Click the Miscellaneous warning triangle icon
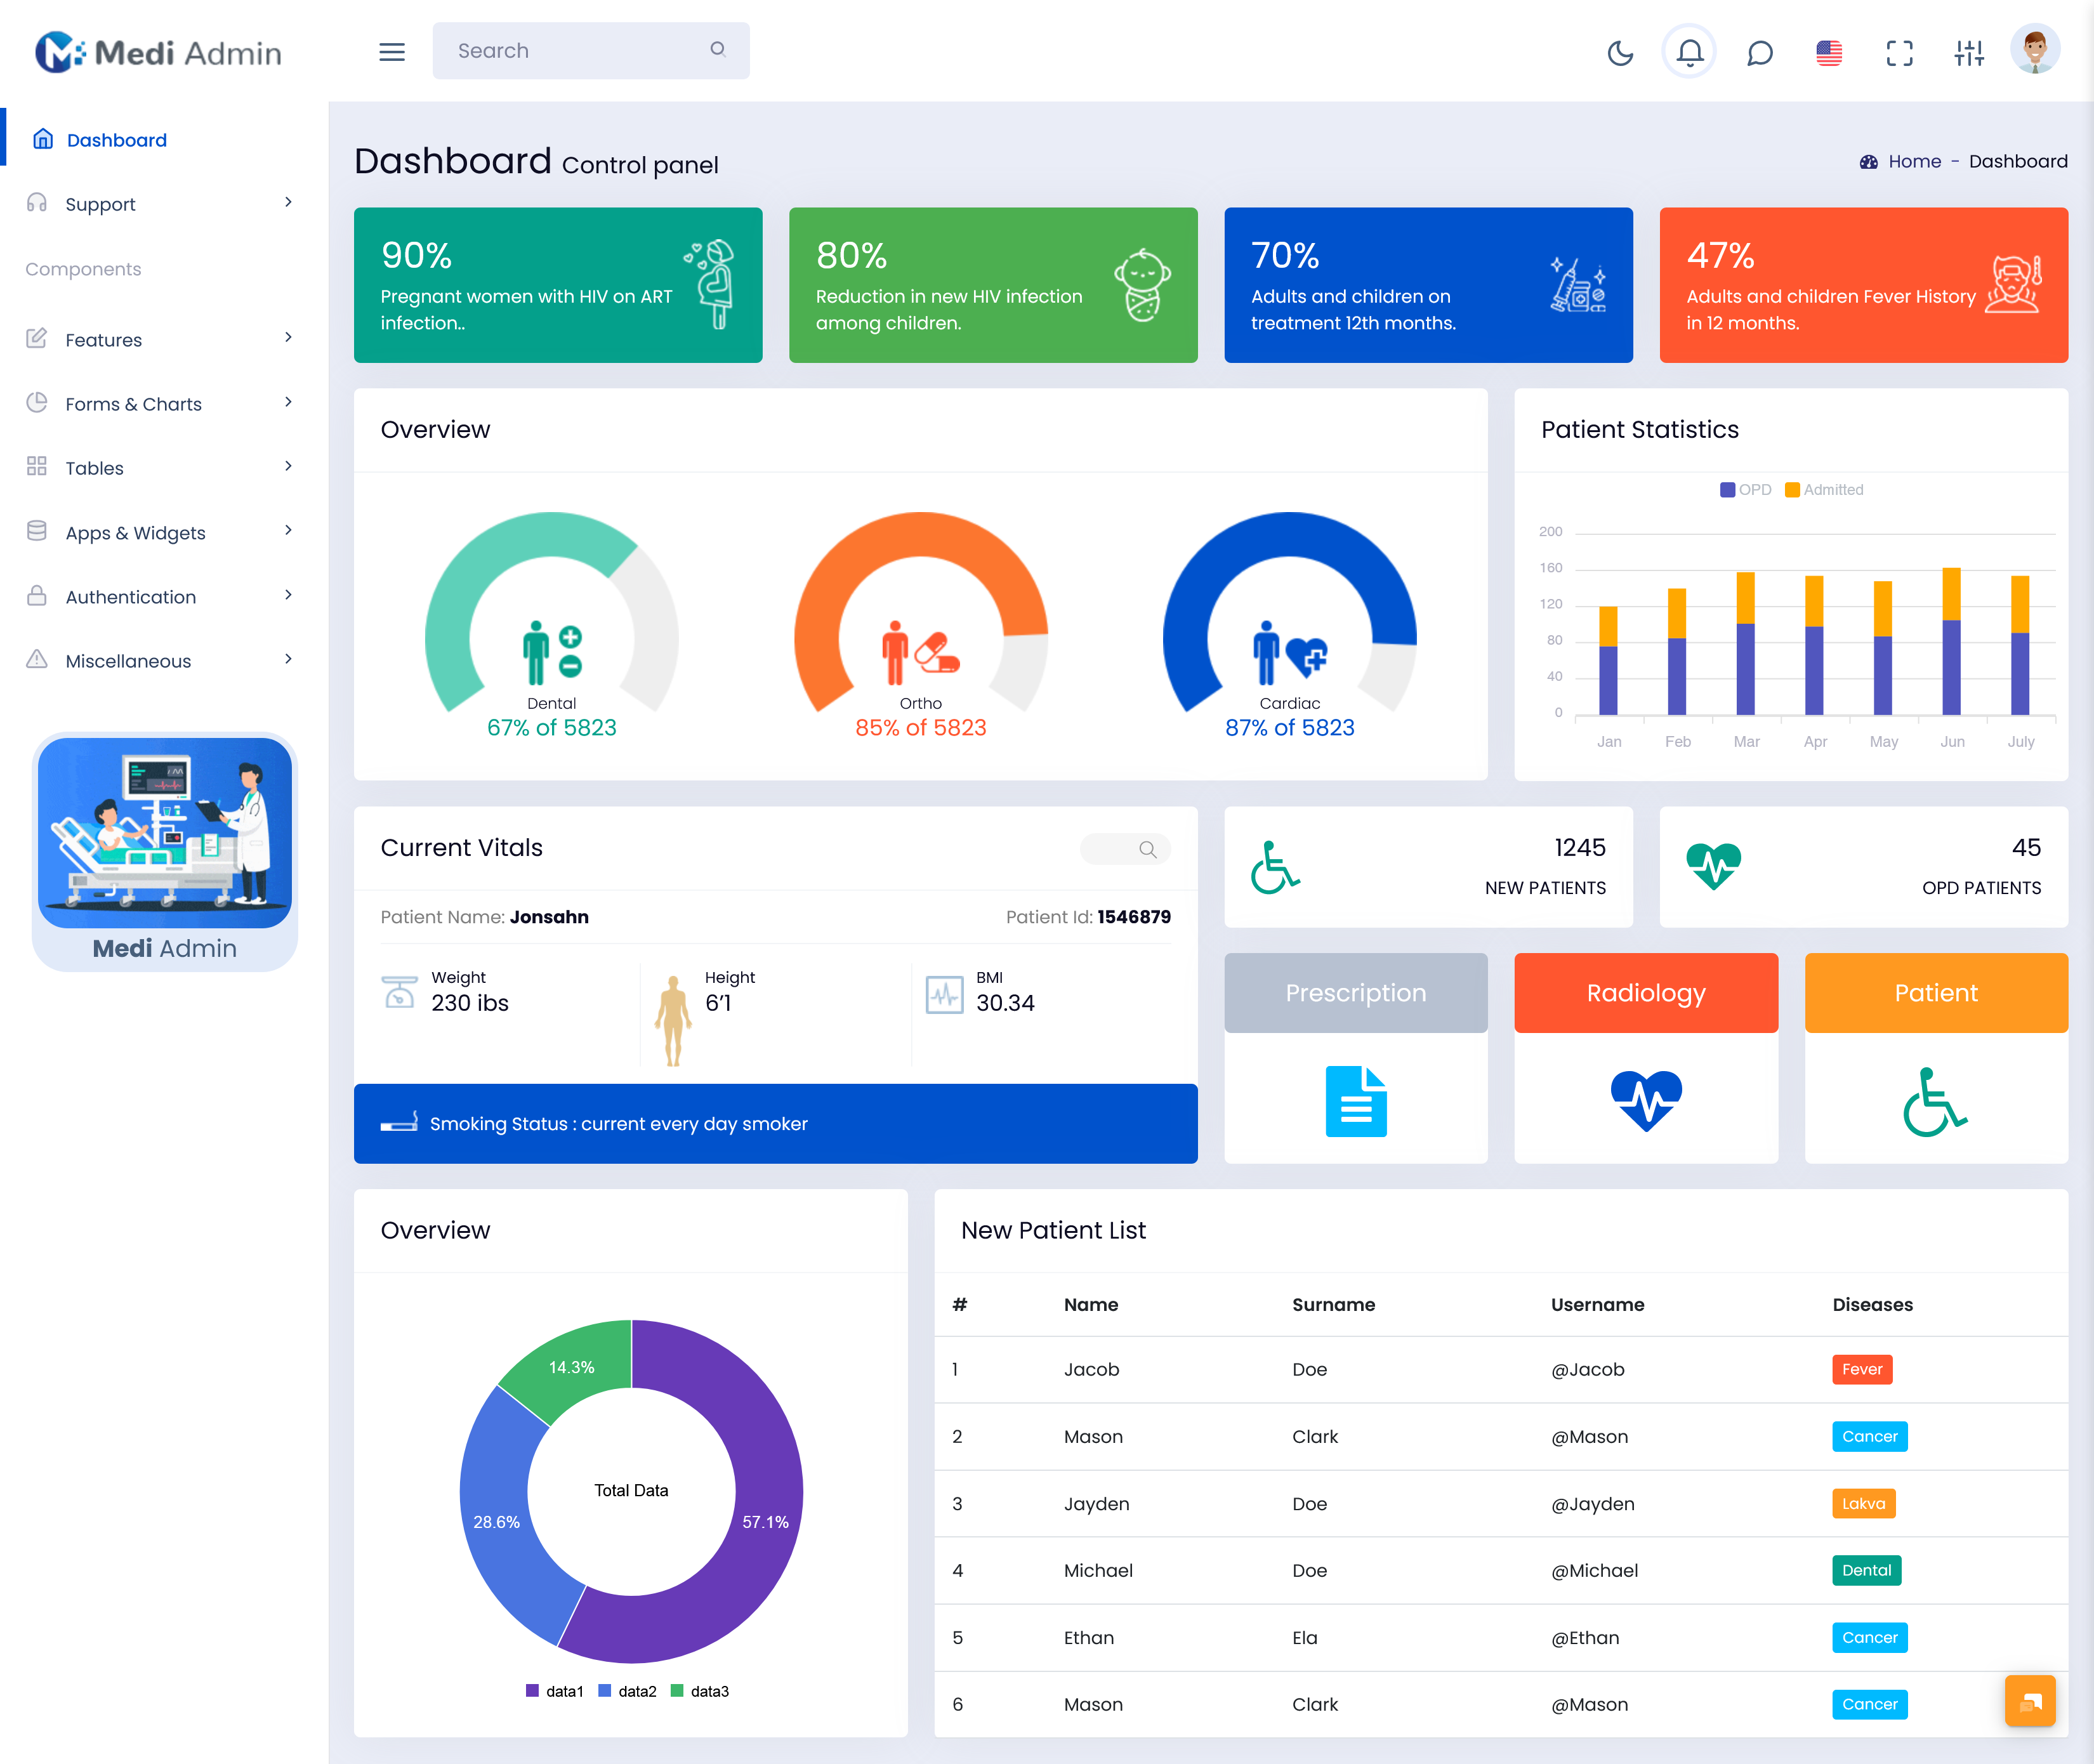Screen dimensions: 2094x1764 (x=37, y=659)
